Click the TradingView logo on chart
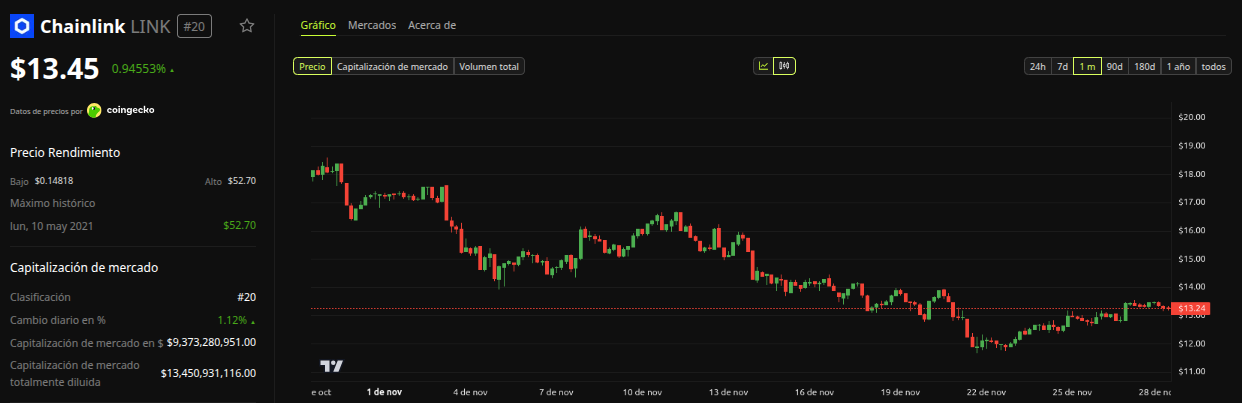Image resolution: width=1242 pixels, height=403 pixels. click(x=331, y=367)
